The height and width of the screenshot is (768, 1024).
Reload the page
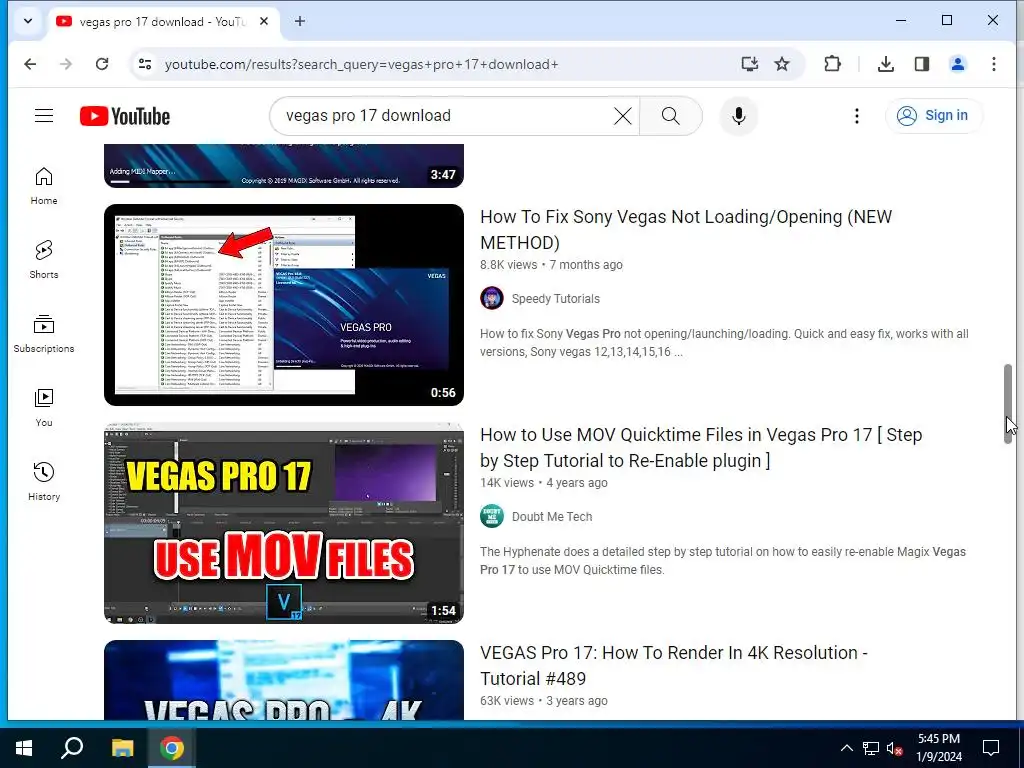(102, 64)
